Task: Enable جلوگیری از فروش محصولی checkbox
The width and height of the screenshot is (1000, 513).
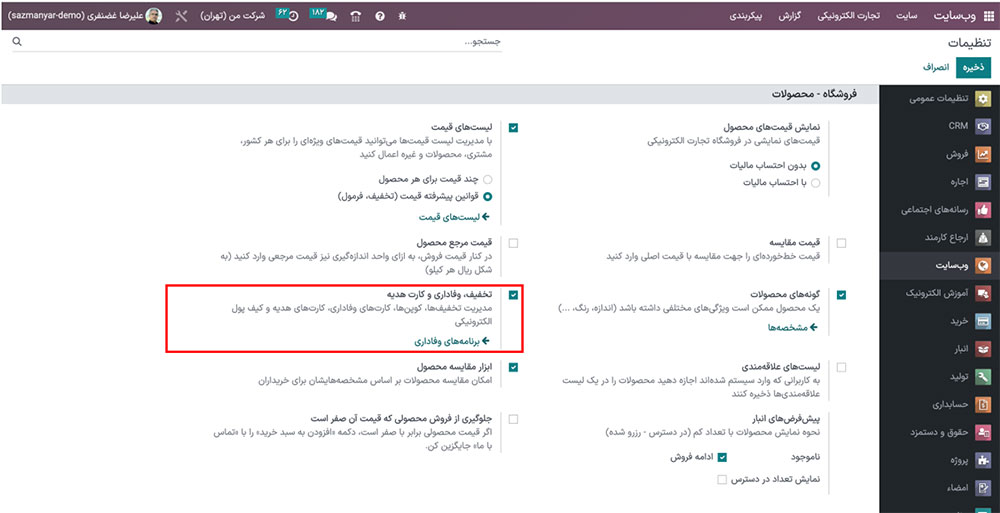Action: [514, 419]
